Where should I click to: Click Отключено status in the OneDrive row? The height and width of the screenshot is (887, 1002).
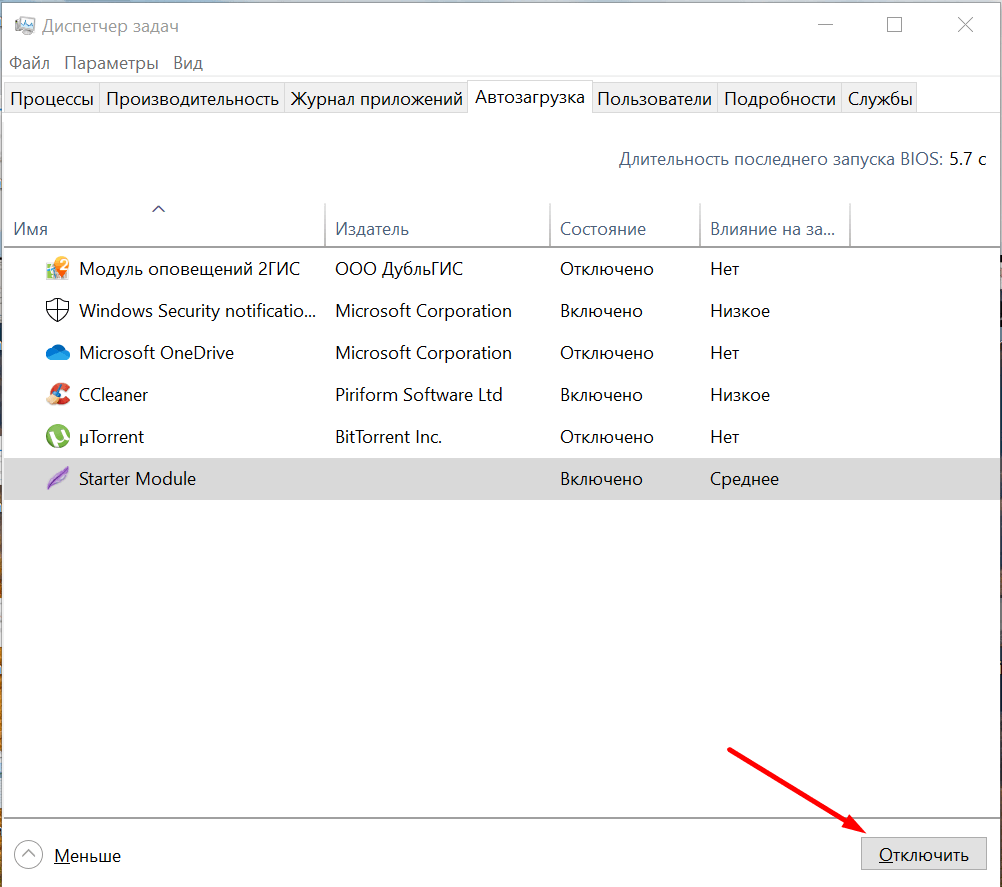pos(607,353)
